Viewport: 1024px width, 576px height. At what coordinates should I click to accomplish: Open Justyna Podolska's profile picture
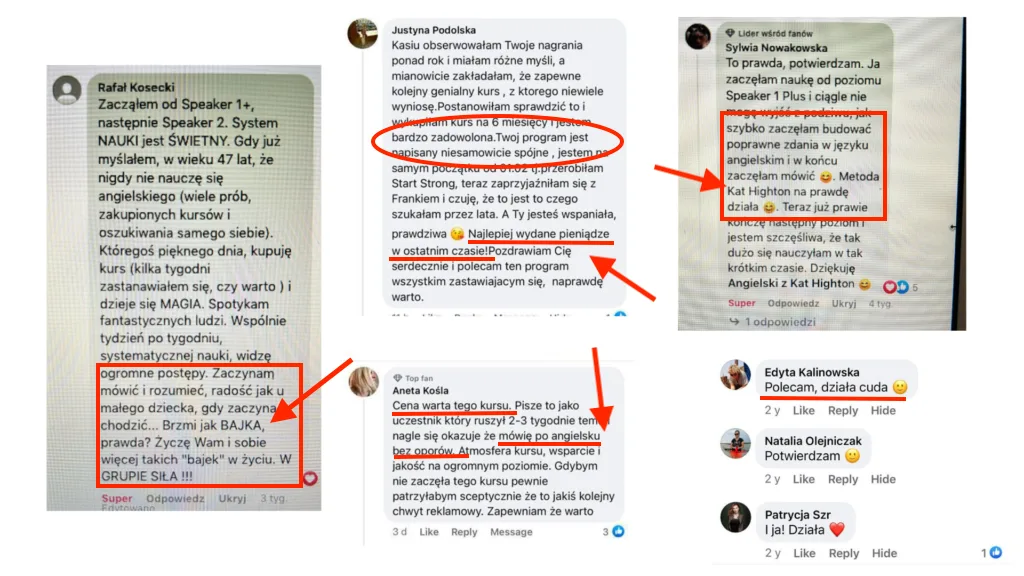tap(362, 34)
